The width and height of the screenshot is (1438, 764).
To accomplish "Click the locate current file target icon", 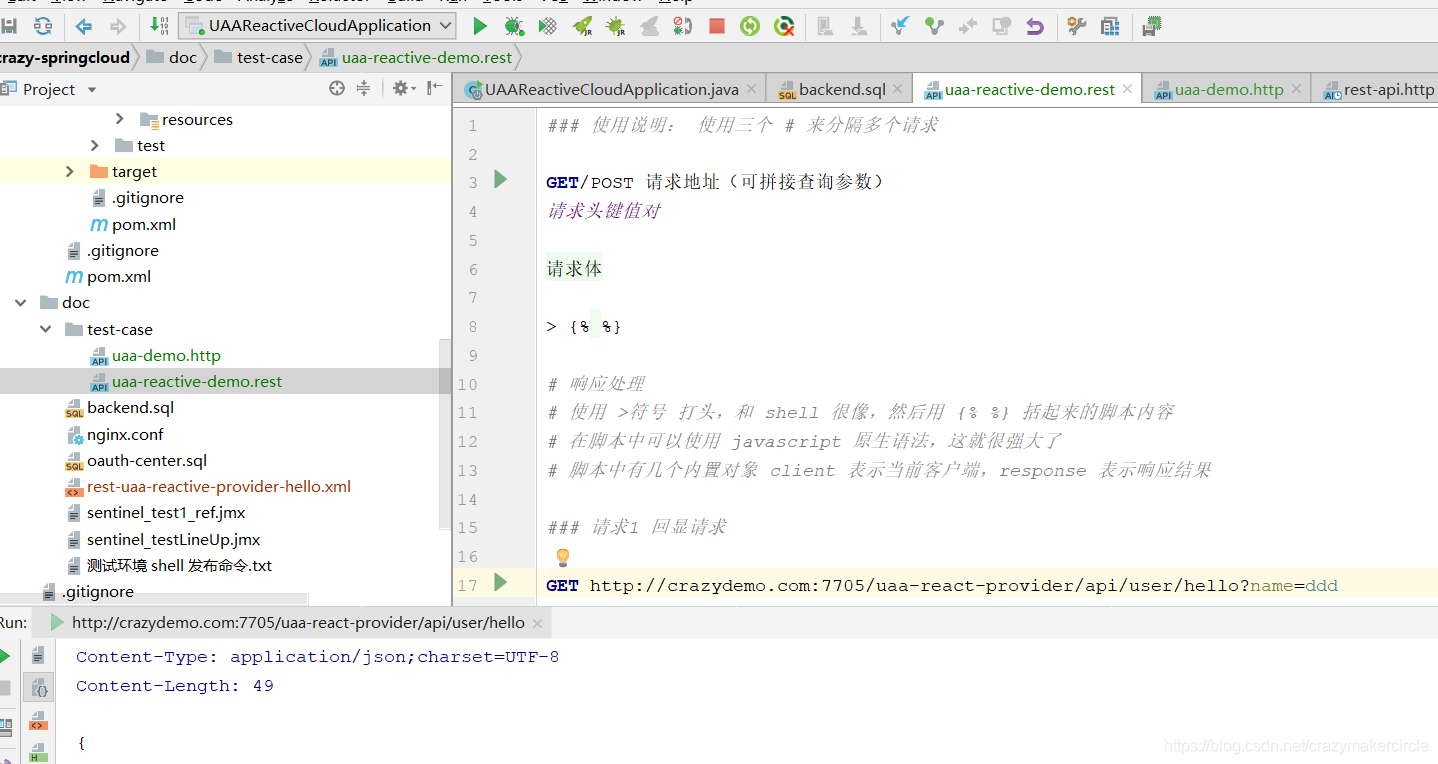I will point(337,89).
